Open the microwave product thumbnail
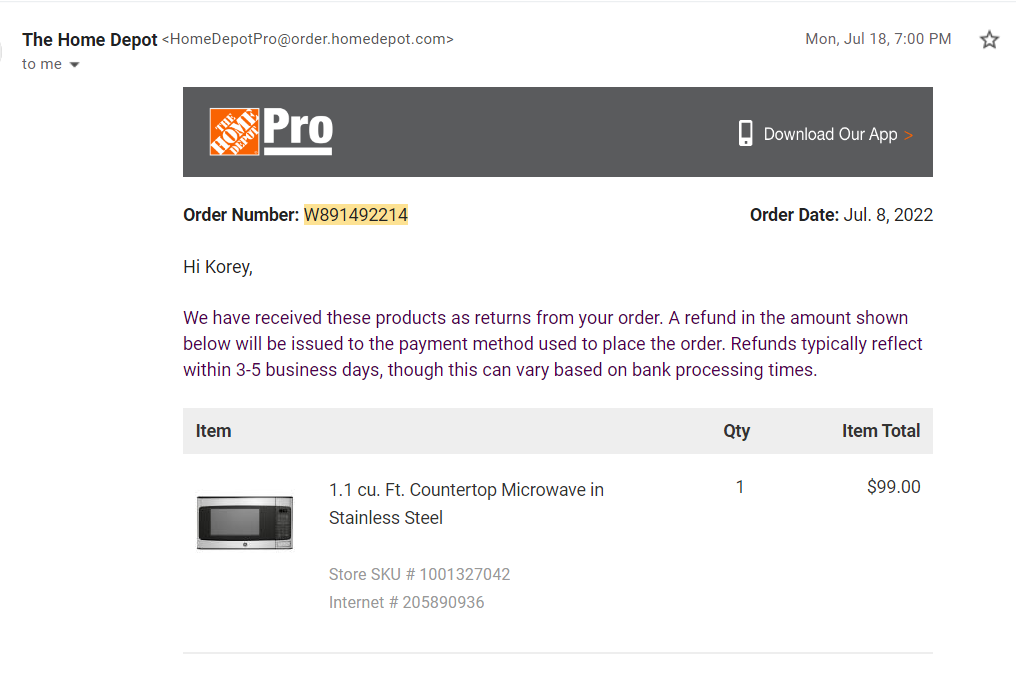This screenshot has height=675, width=1016. [245, 523]
